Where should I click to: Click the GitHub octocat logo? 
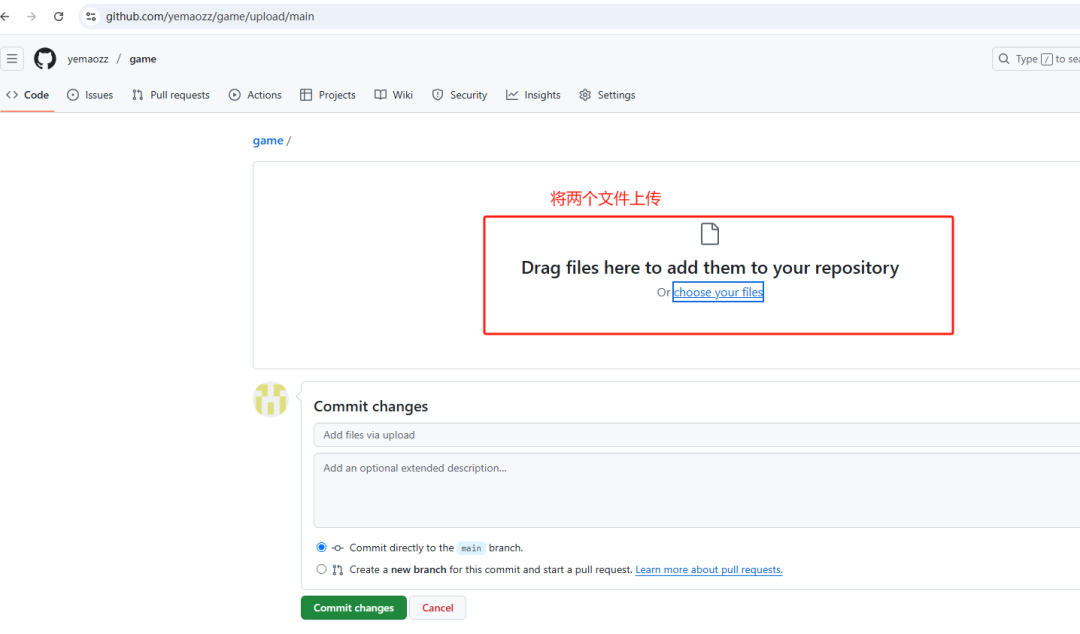[45, 59]
